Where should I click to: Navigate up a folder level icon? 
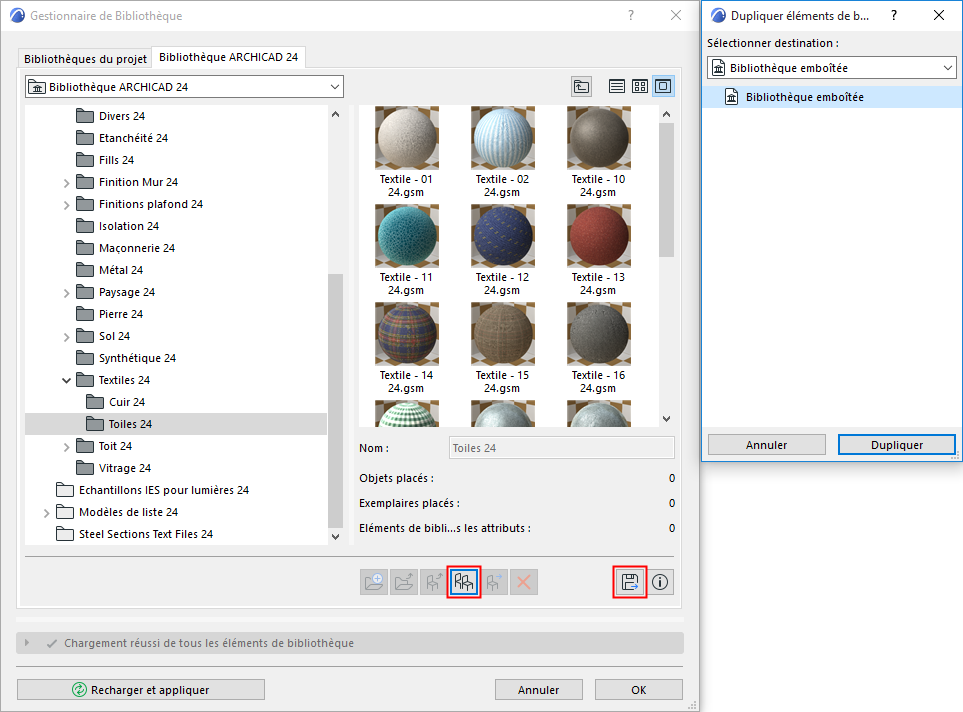coord(581,86)
